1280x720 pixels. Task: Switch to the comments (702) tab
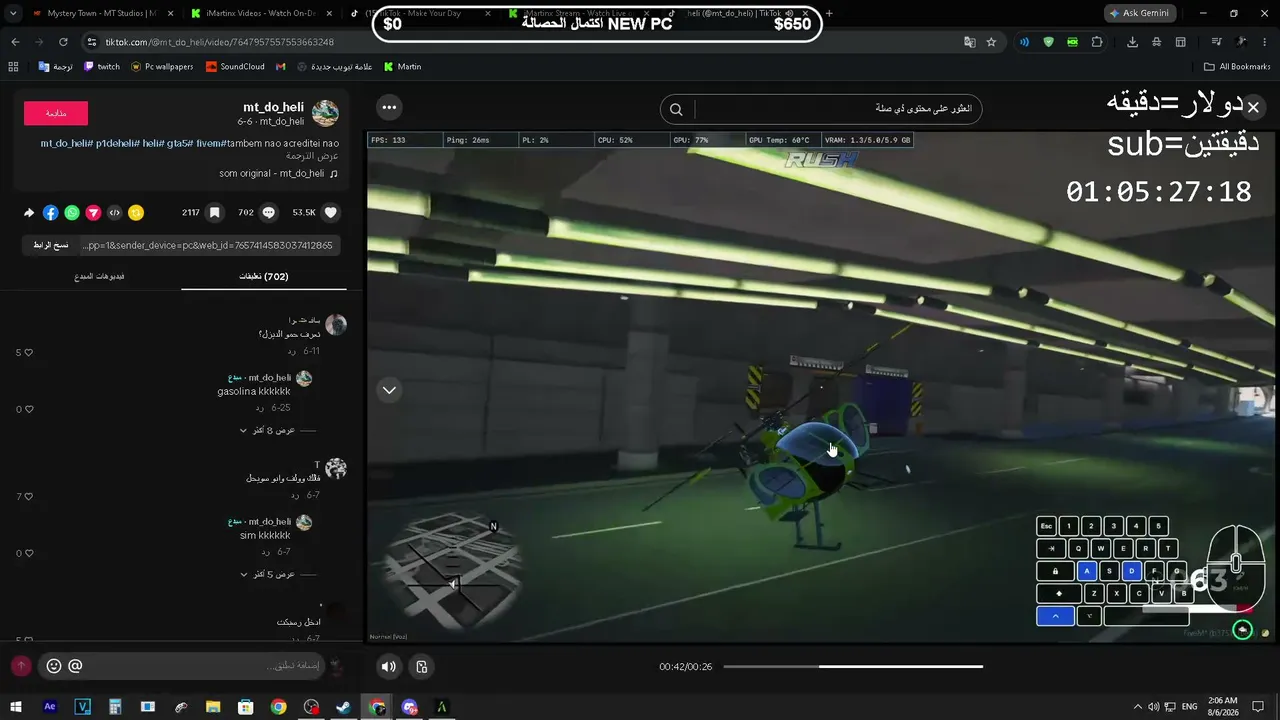click(264, 276)
